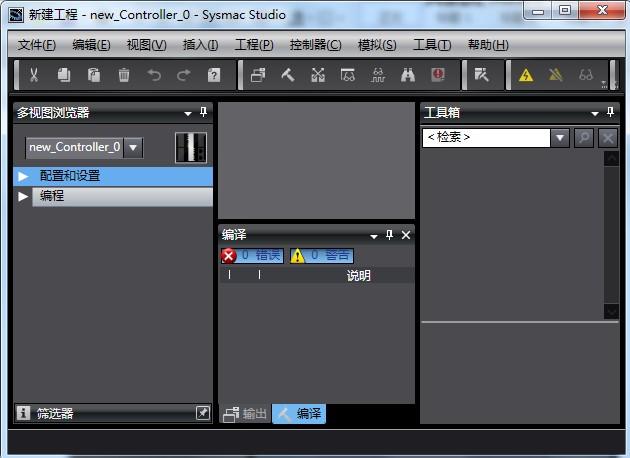The image size is (630, 458).
Task: Switch to the 输出 tab
Action: pos(245,413)
